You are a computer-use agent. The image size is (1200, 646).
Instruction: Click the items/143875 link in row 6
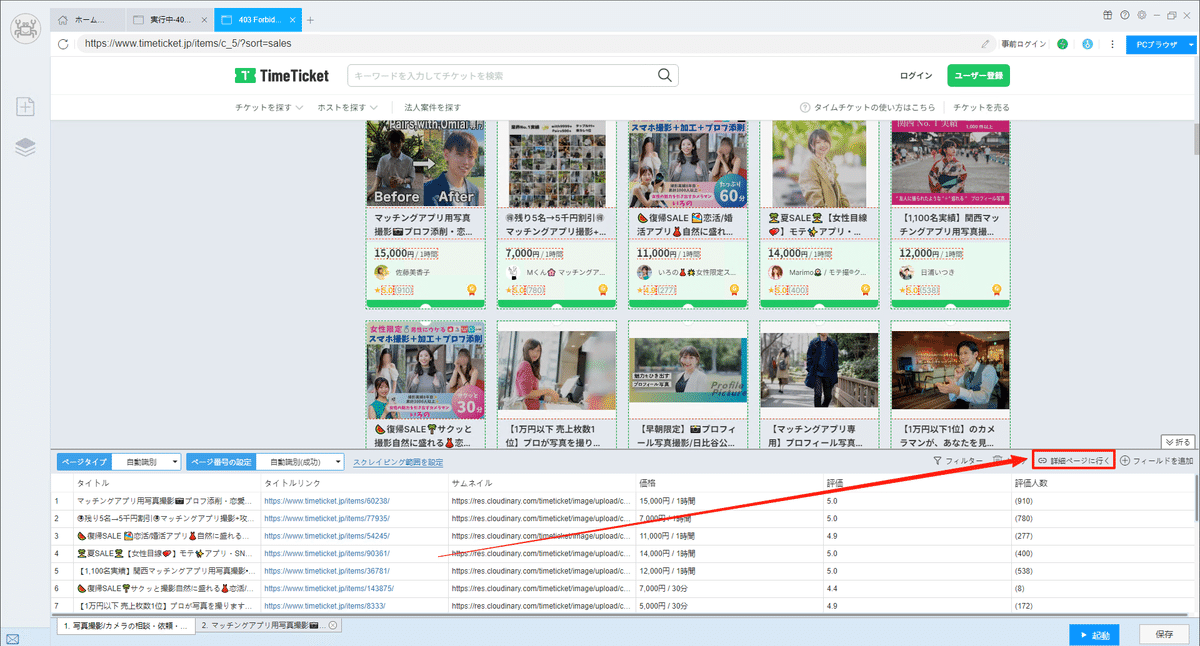click(328, 588)
